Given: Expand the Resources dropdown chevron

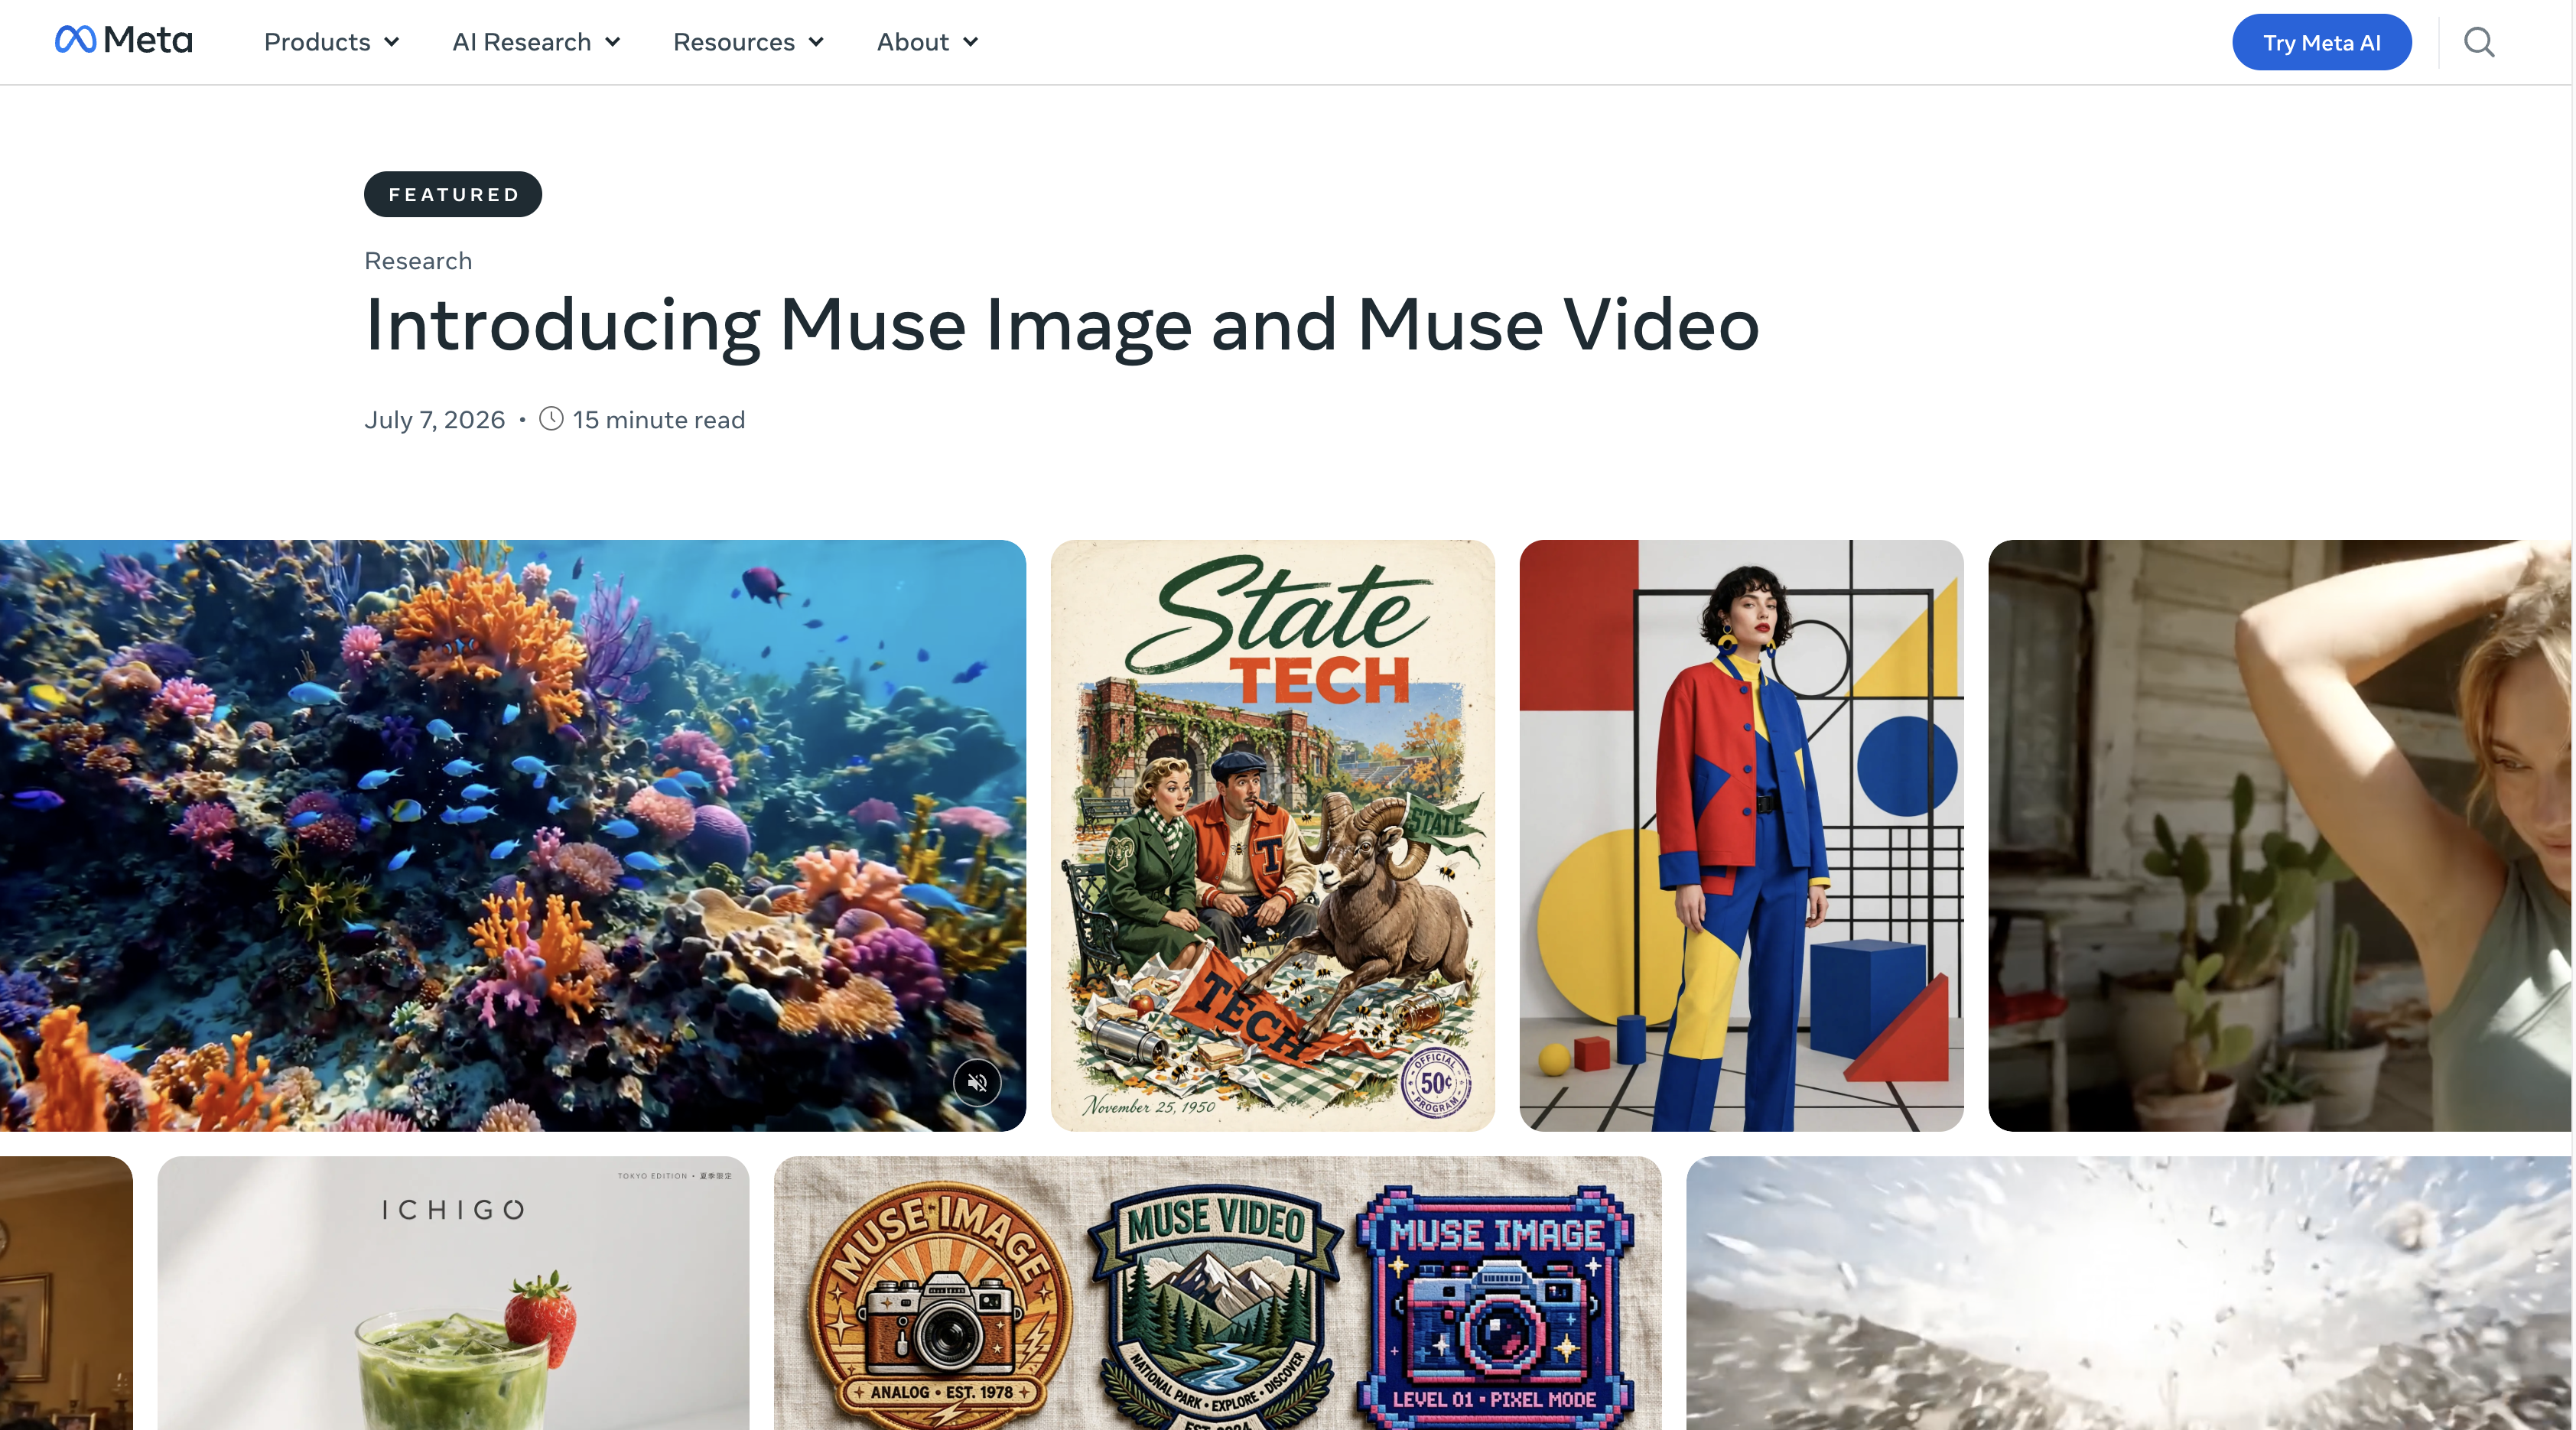Looking at the screenshot, I should (x=816, y=42).
